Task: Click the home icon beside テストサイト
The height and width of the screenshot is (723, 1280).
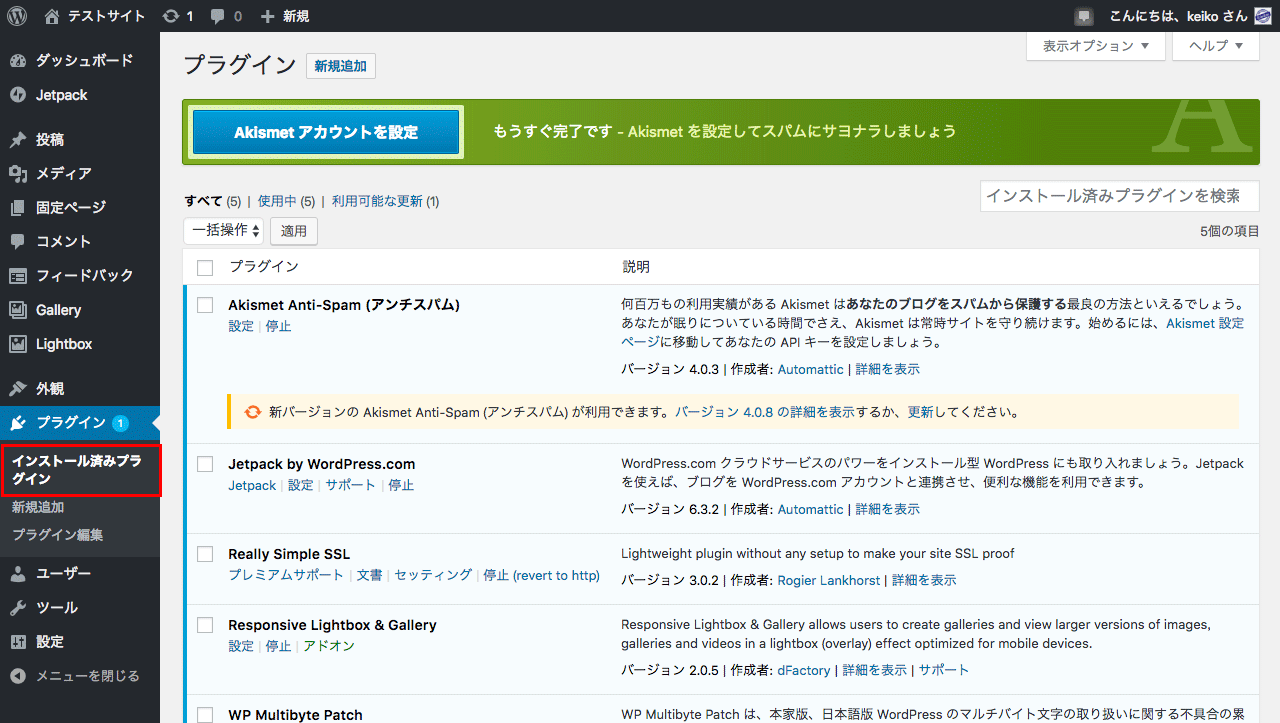Action: (x=52, y=16)
